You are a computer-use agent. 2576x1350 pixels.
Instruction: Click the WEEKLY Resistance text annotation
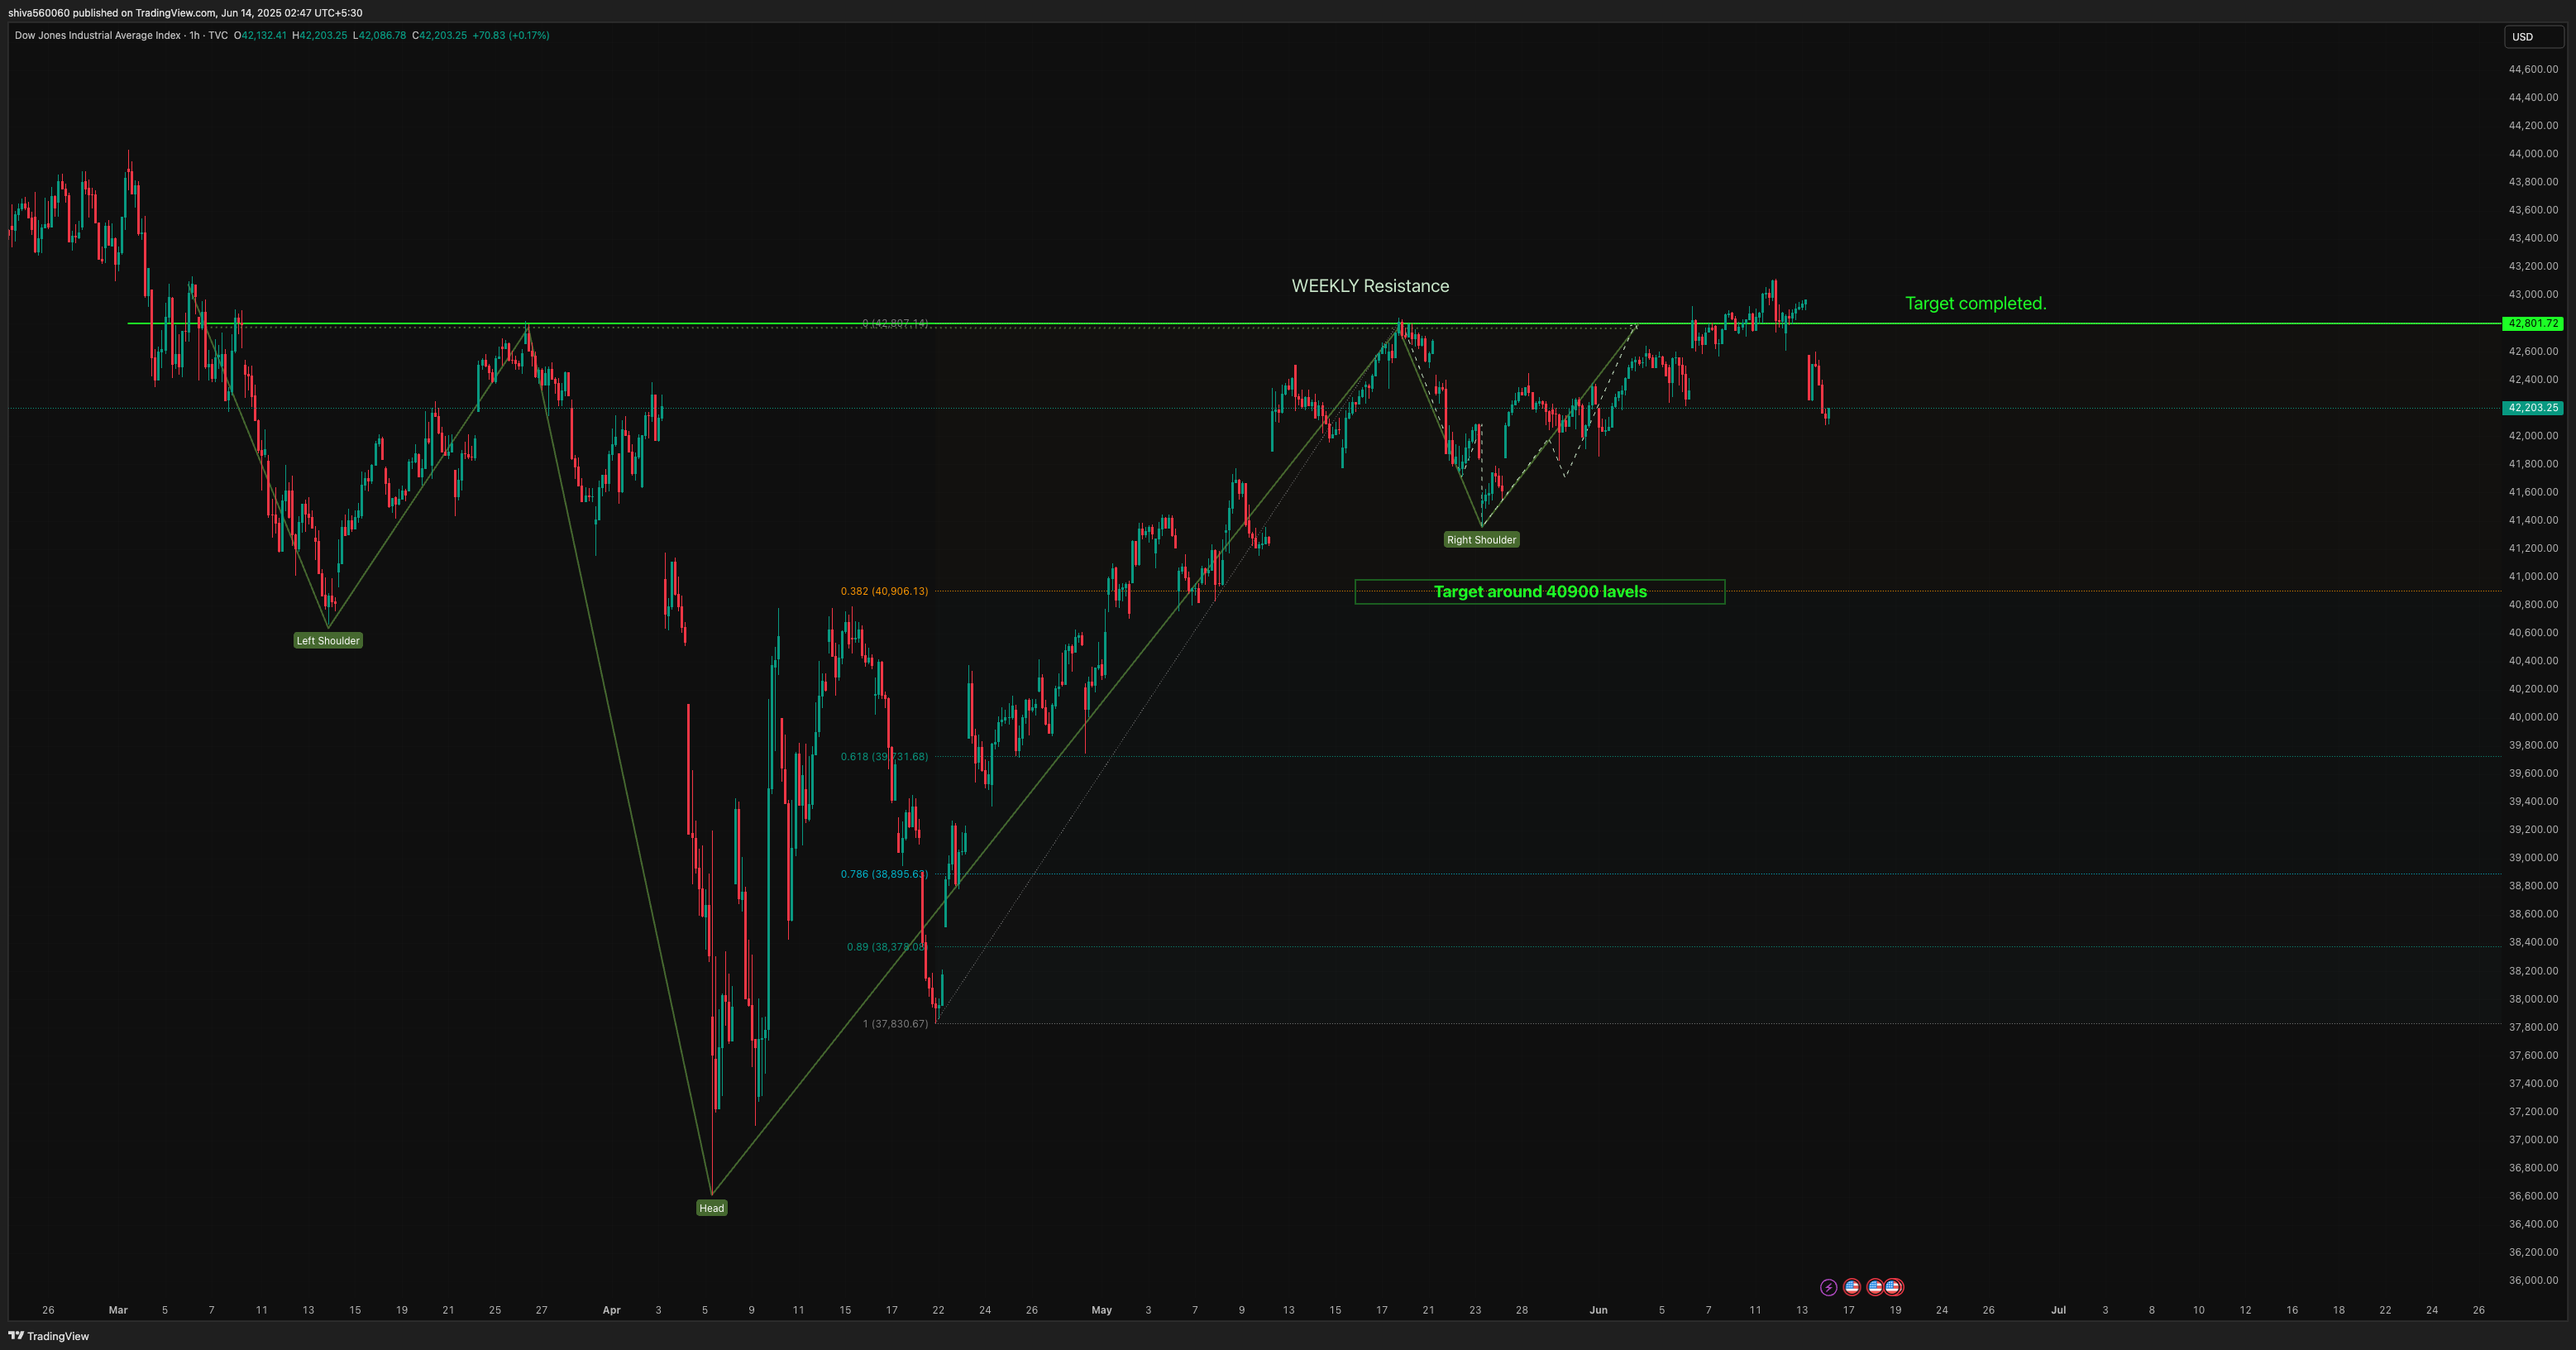click(x=1370, y=286)
